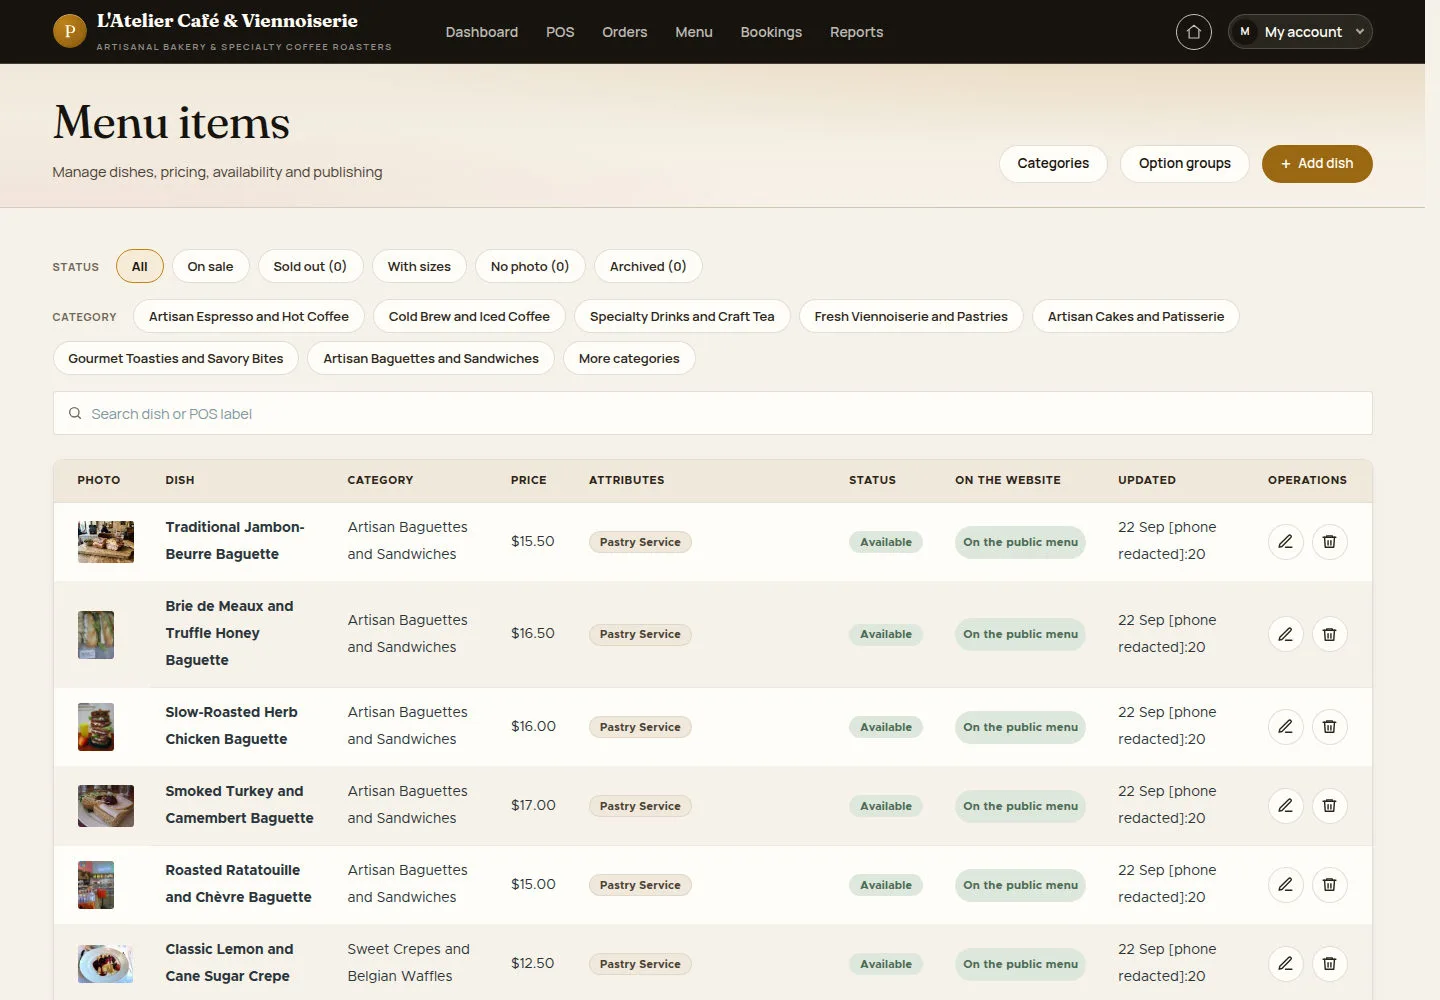Edit the Roasted Ratatouille and Chèvre Baguette
1440x1000 pixels.
click(x=1285, y=885)
